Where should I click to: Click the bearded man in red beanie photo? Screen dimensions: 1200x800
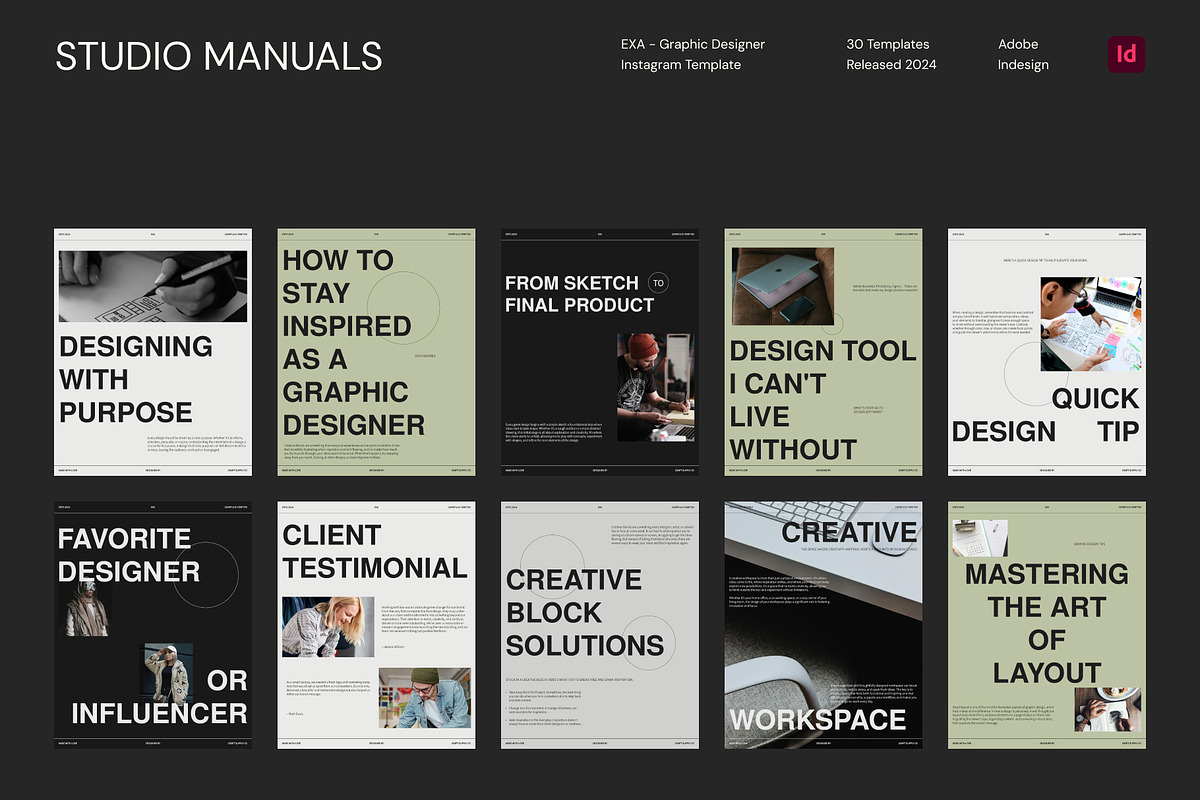tap(655, 387)
